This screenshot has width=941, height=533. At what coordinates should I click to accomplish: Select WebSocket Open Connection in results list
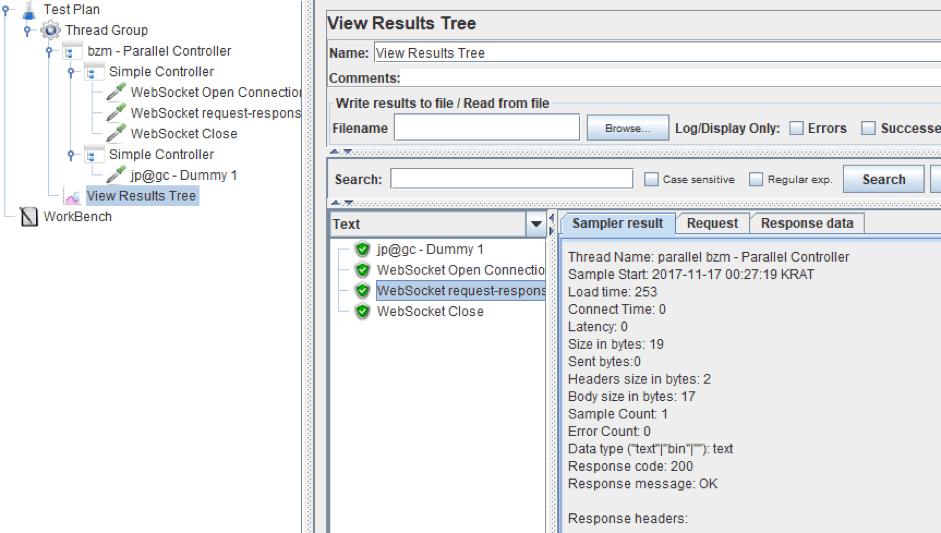pos(460,270)
